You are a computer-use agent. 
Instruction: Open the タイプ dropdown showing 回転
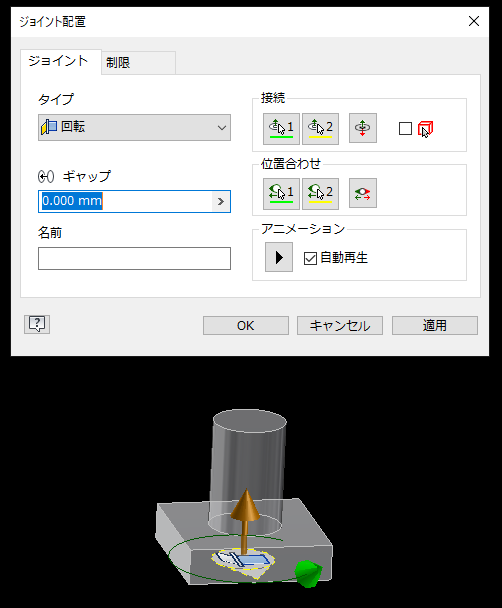click(134, 127)
